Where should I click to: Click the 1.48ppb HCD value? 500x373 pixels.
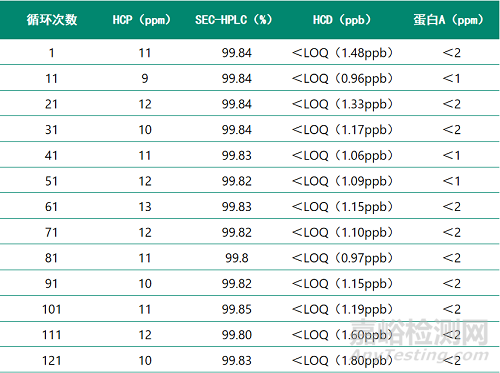tap(342, 53)
